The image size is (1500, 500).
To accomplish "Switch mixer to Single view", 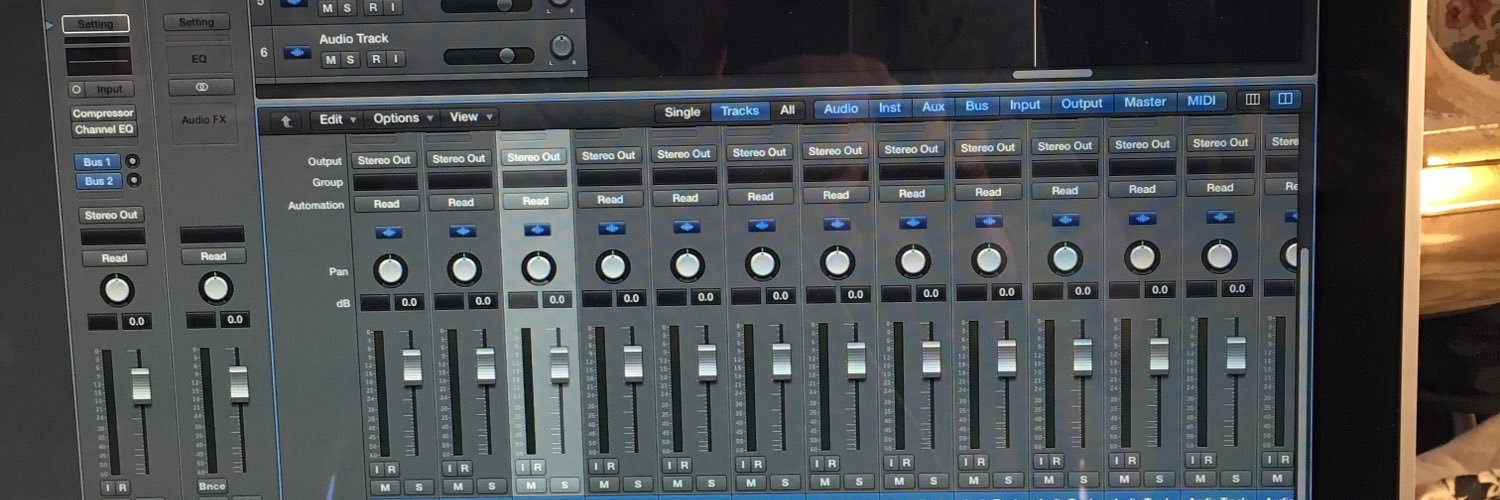I will click(x=682, y=112).
